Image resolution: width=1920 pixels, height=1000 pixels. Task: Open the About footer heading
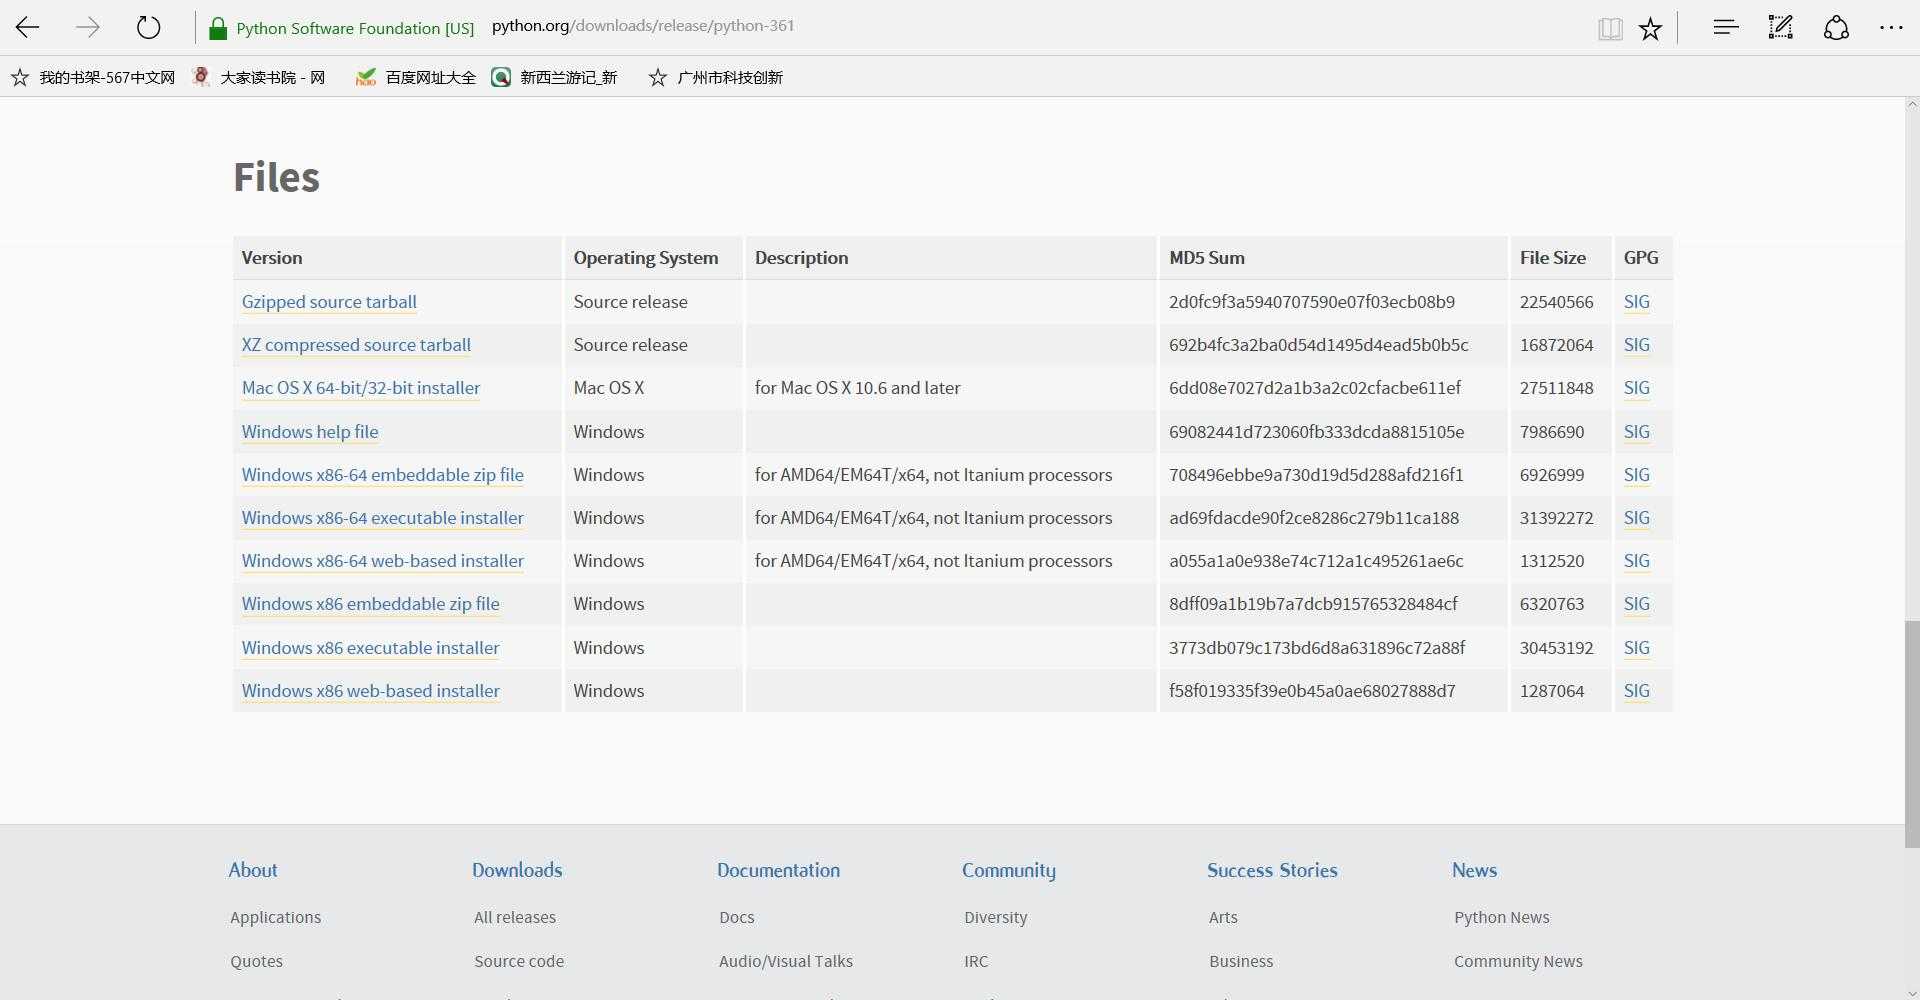click(x=253, y=870)
